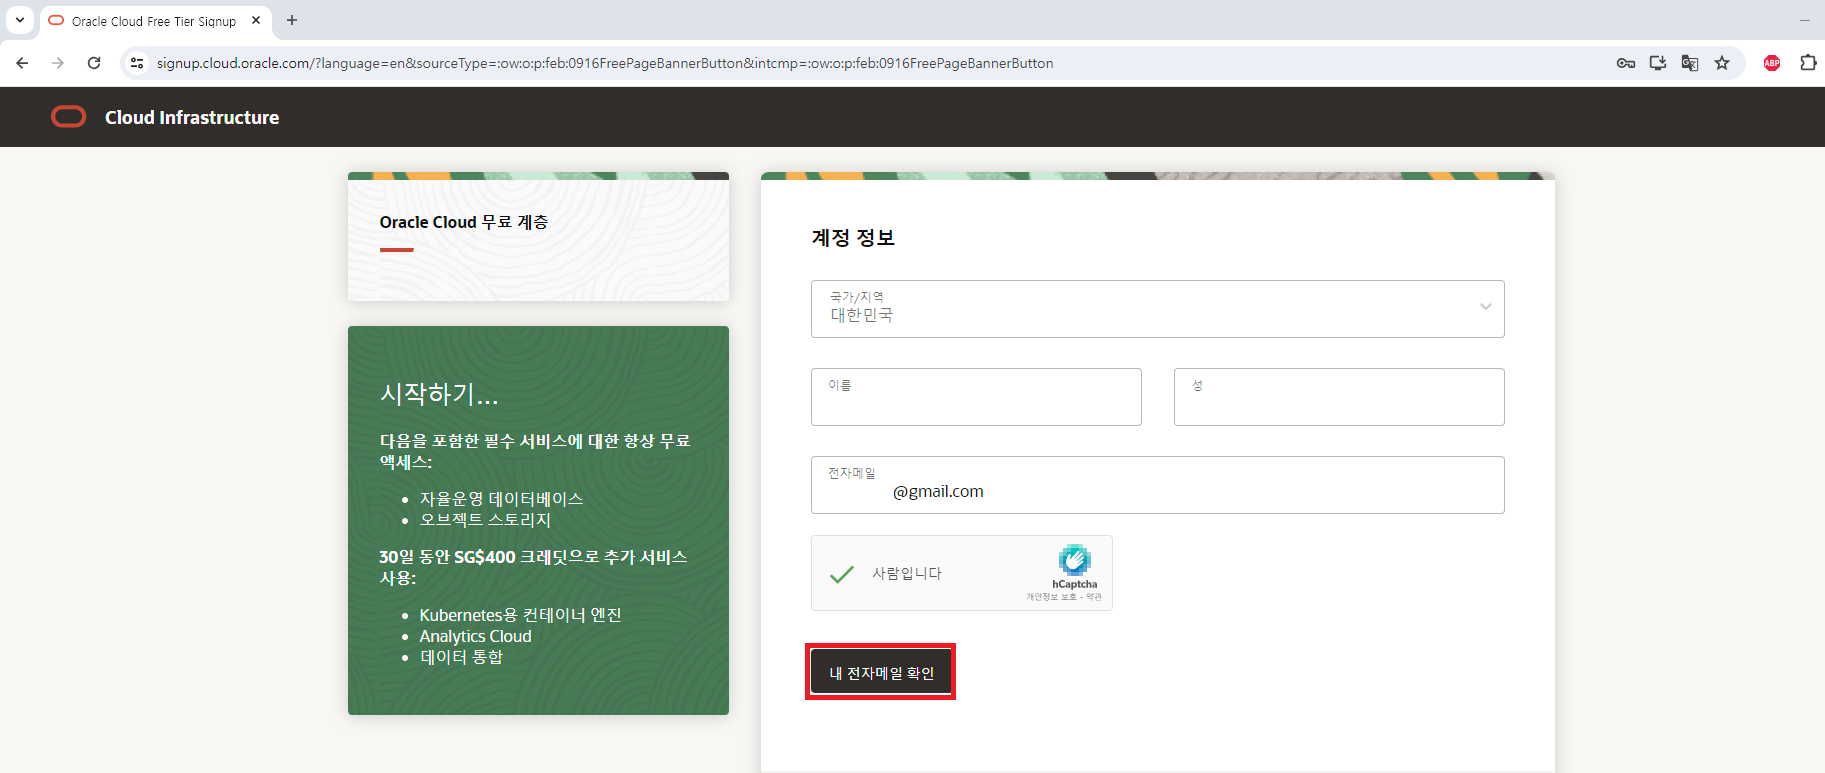1825x773 pixels.
Task: Click the Cloud Infrastructure header text
Action: pyautogui.click(x=192, y=117)
